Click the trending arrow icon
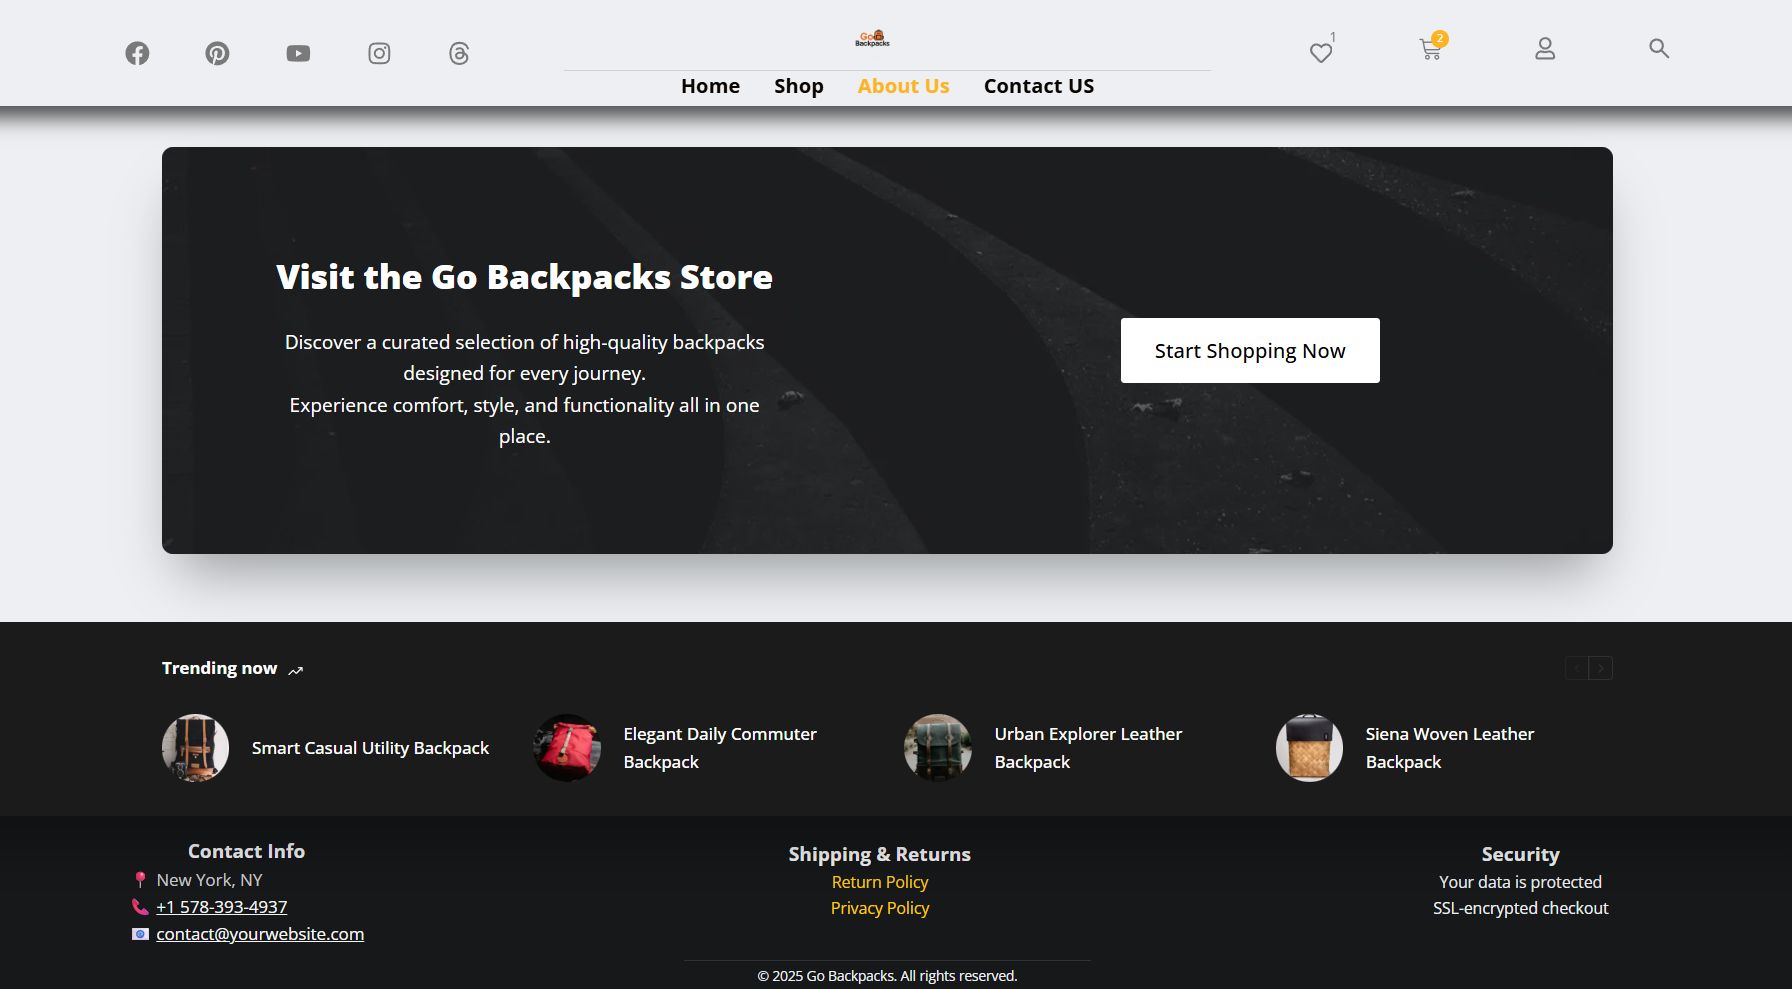Viewport: 1792px width, 989px height. click(295, 670)
